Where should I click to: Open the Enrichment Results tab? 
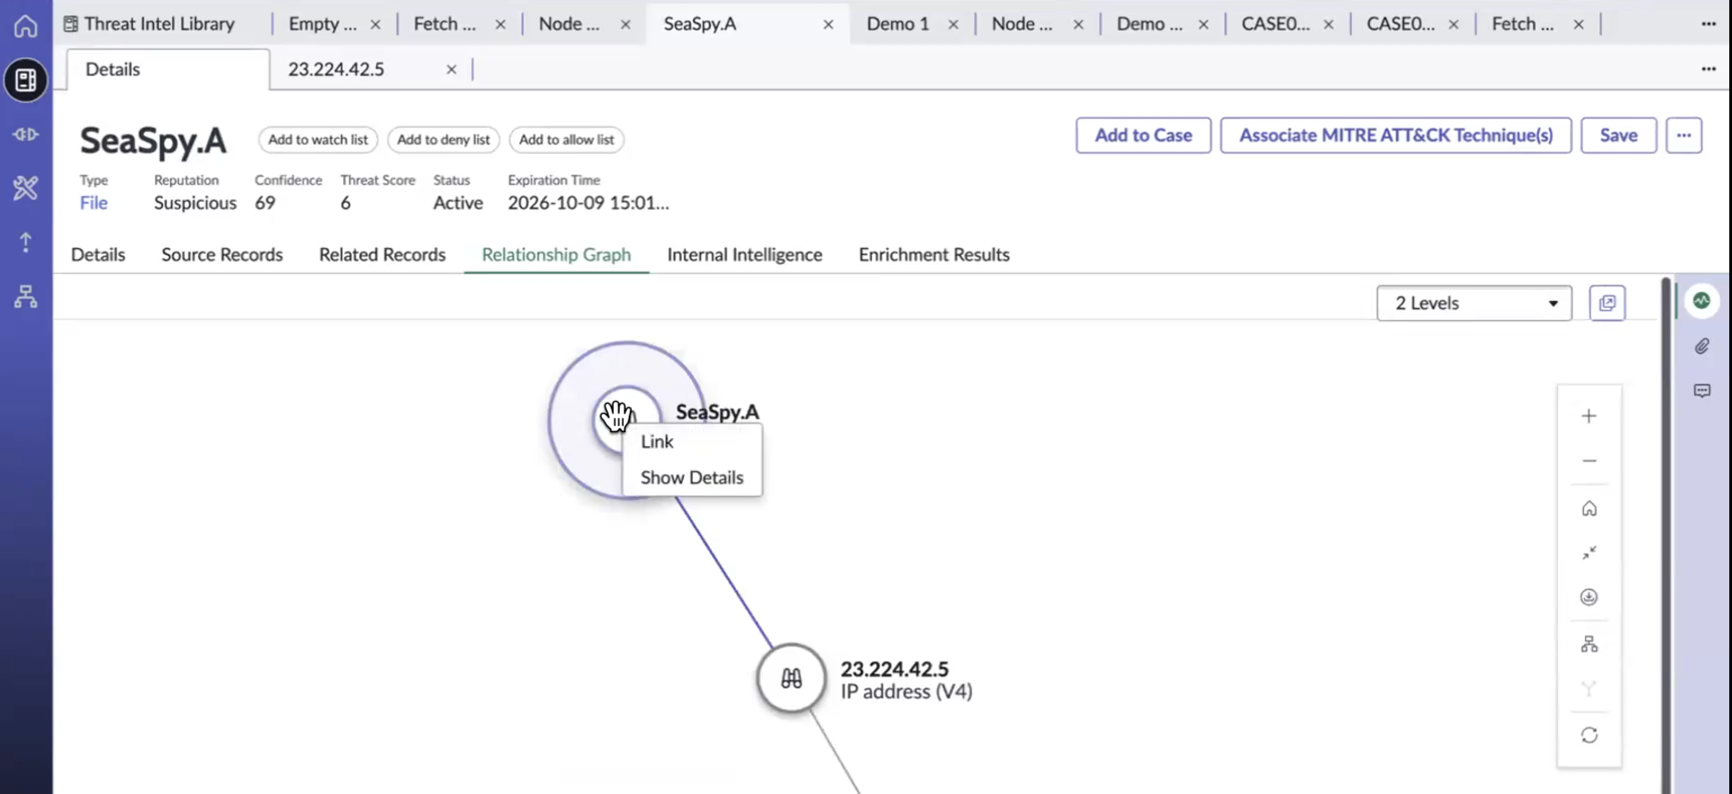(934, 254)
